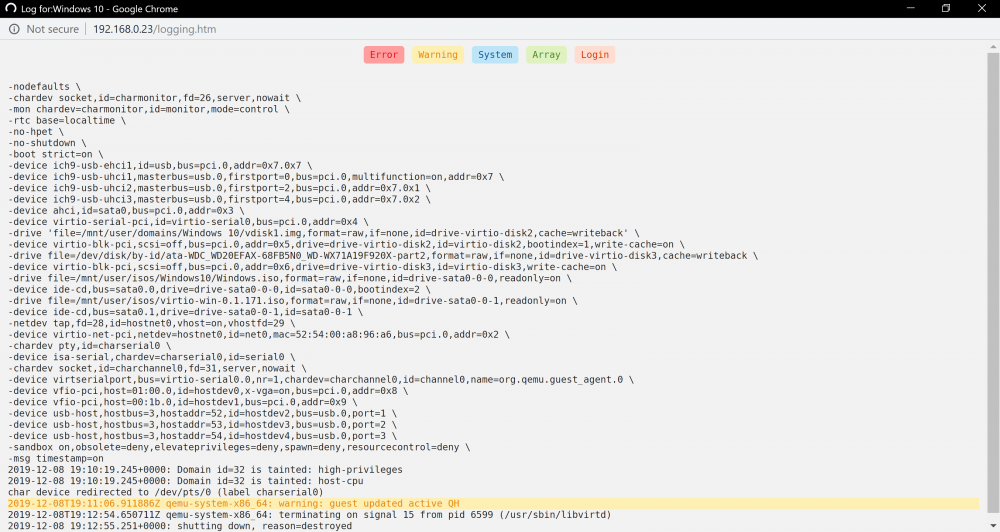Minimize the Chrome log window
Image resolution: width=1000 pixels, height=532 pixels.
[x=911, y=8]
